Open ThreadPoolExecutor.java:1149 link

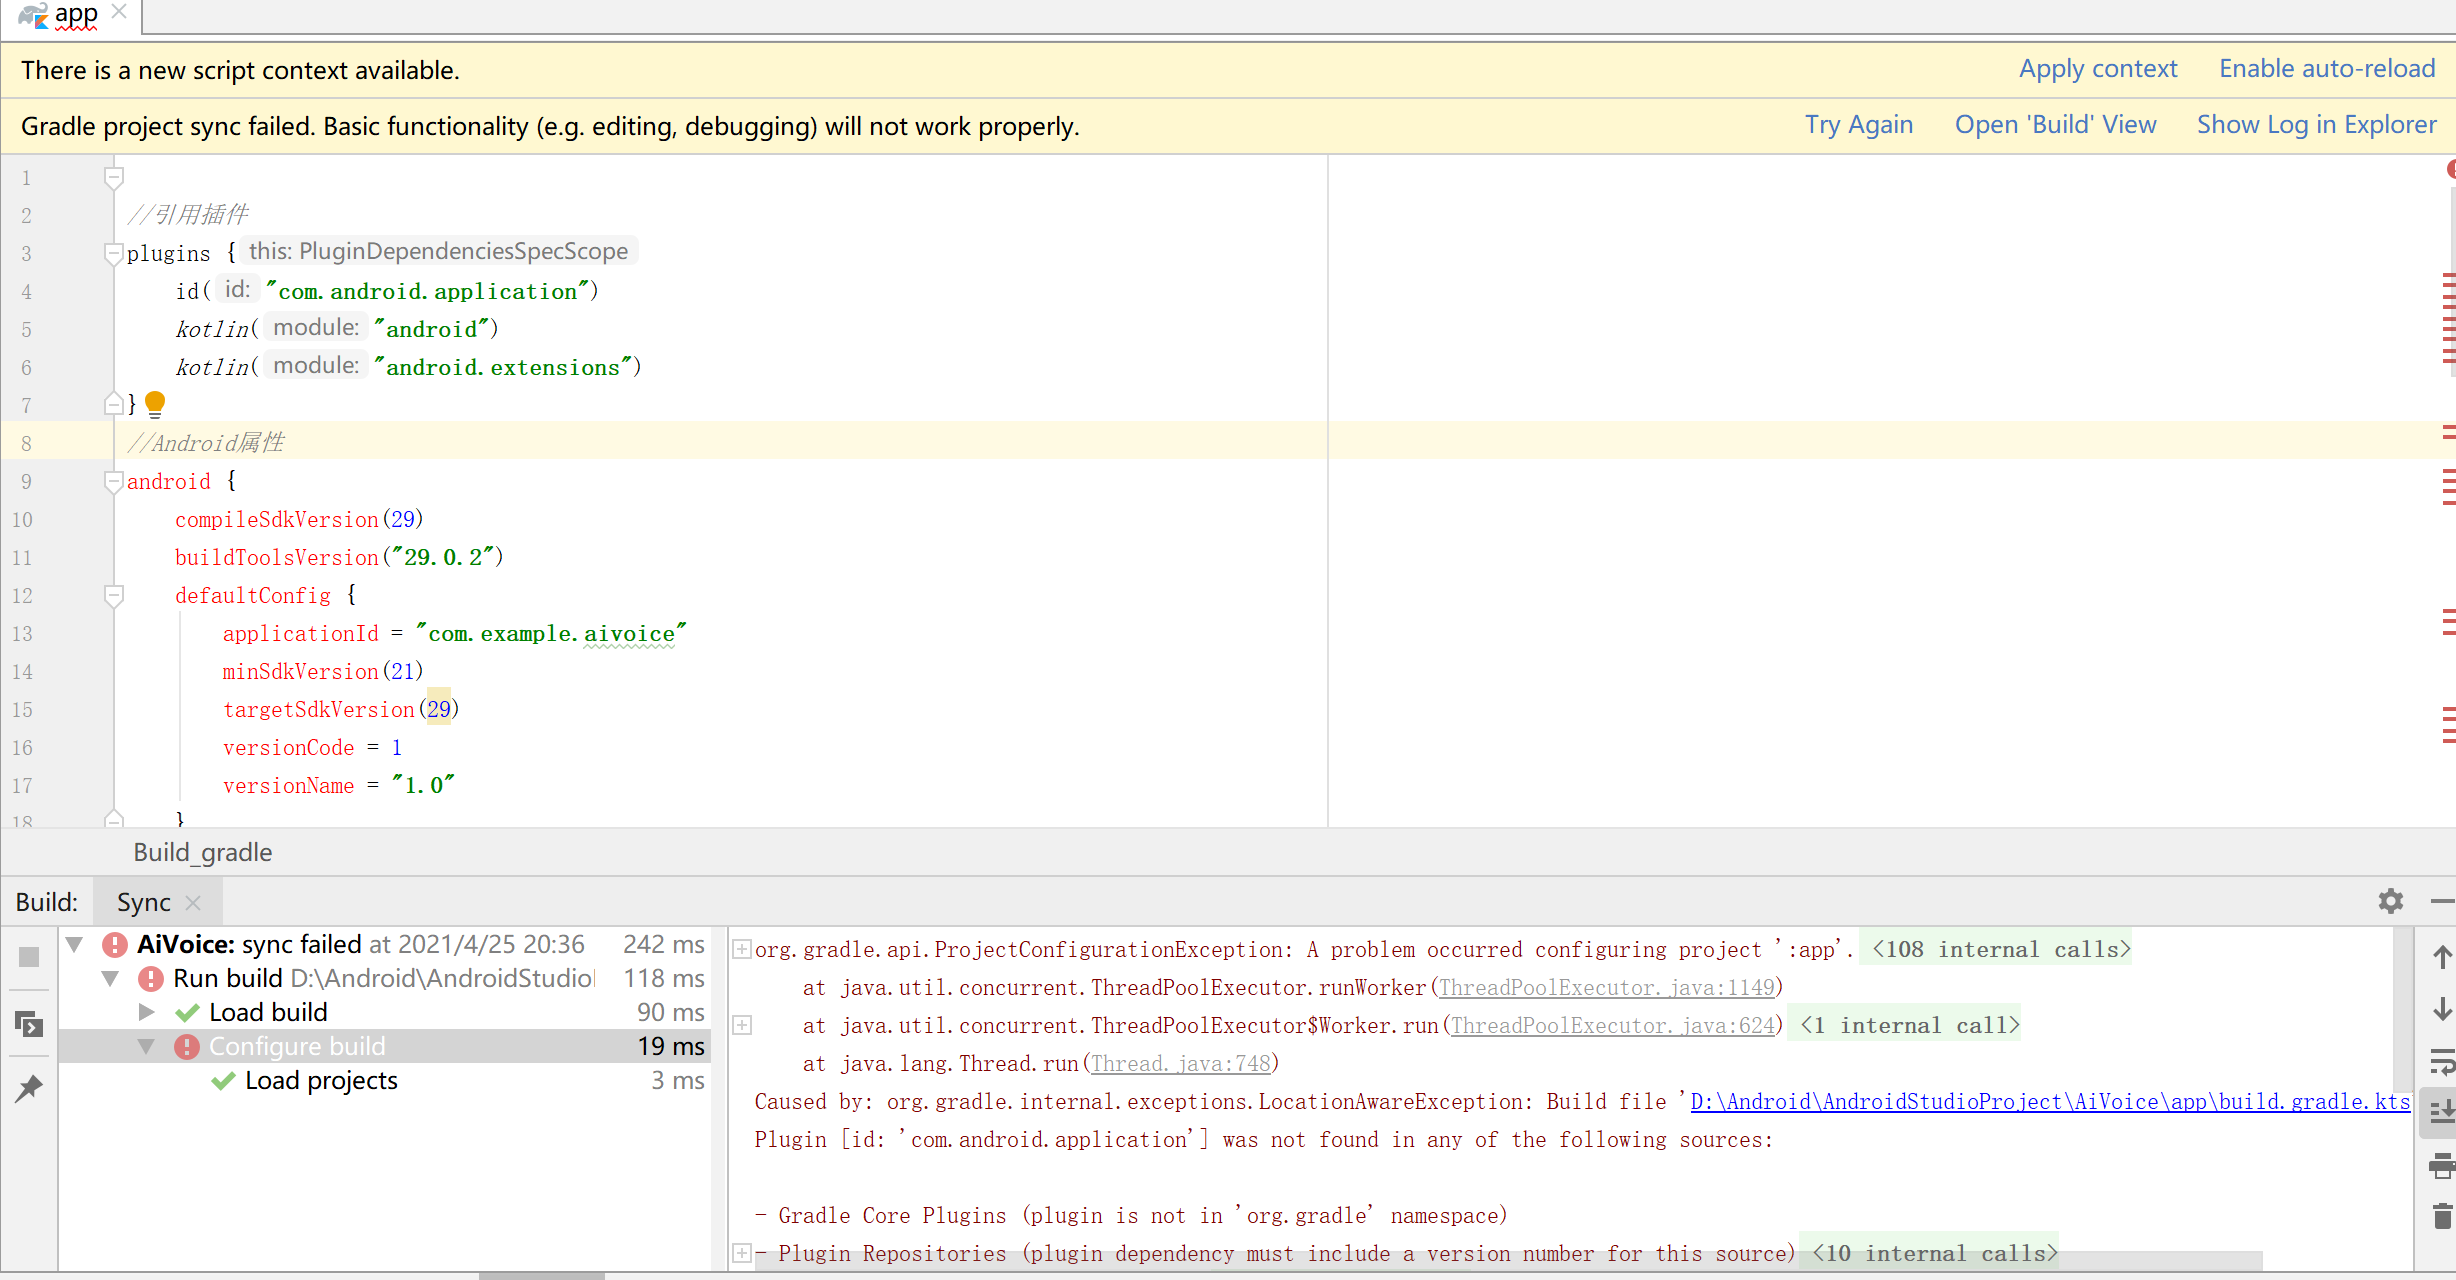(x=1606, y=987)
